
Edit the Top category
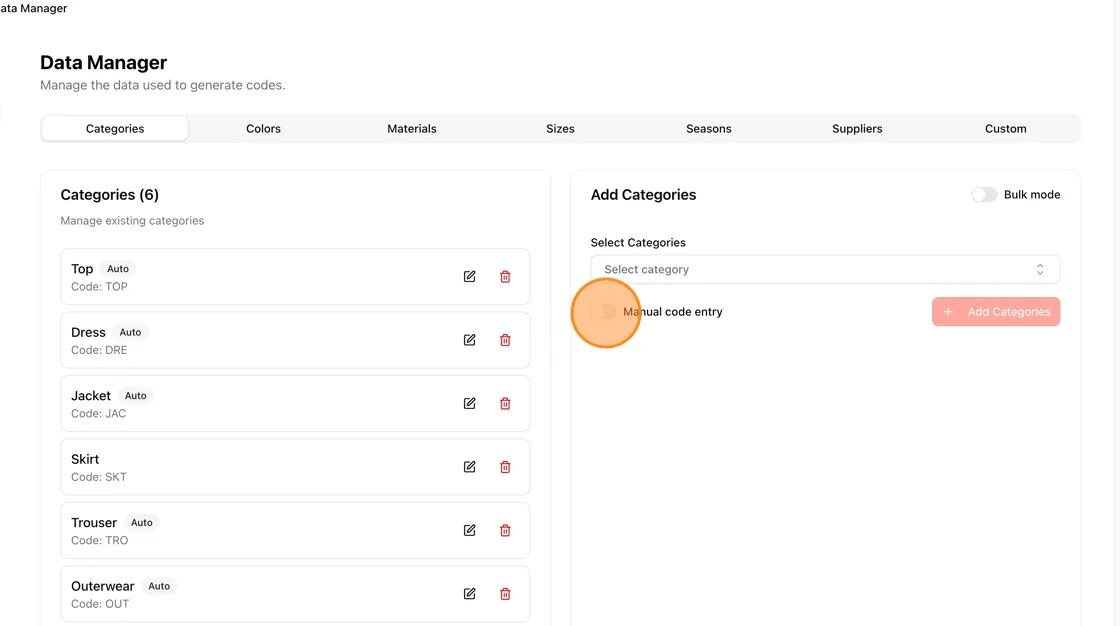(469, 277)
